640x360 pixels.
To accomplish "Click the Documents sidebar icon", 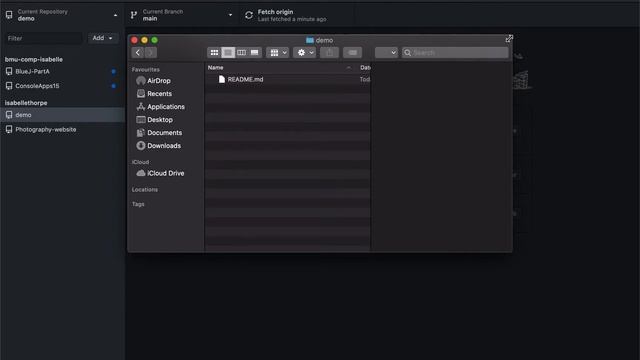I will coord(141,133).
